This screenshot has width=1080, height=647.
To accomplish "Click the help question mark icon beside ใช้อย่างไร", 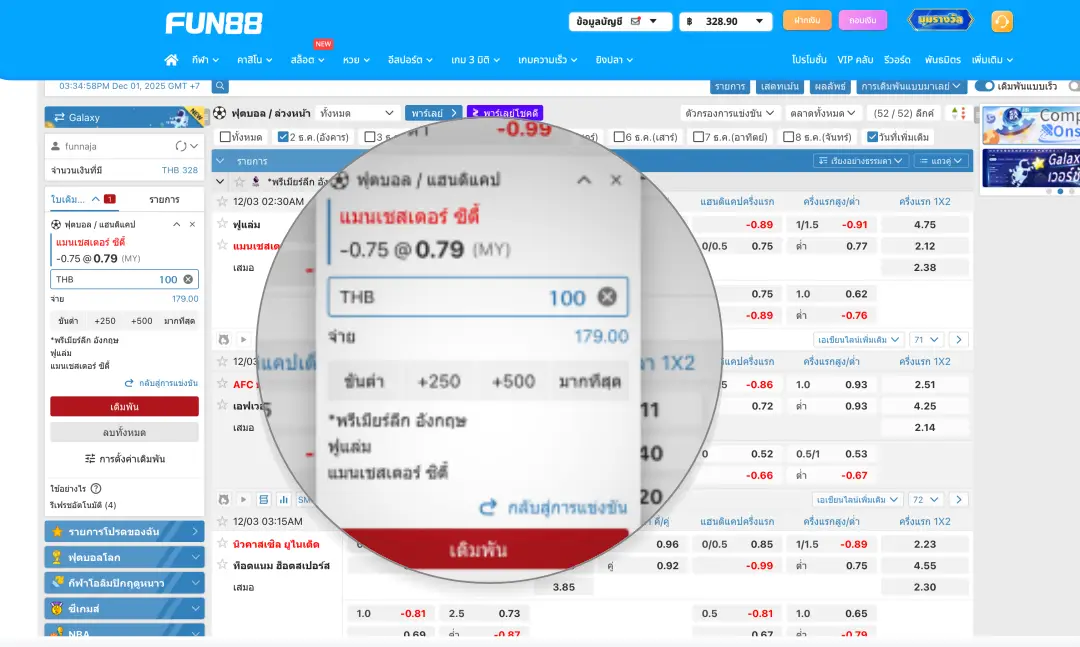I will [x=96, y=489].
